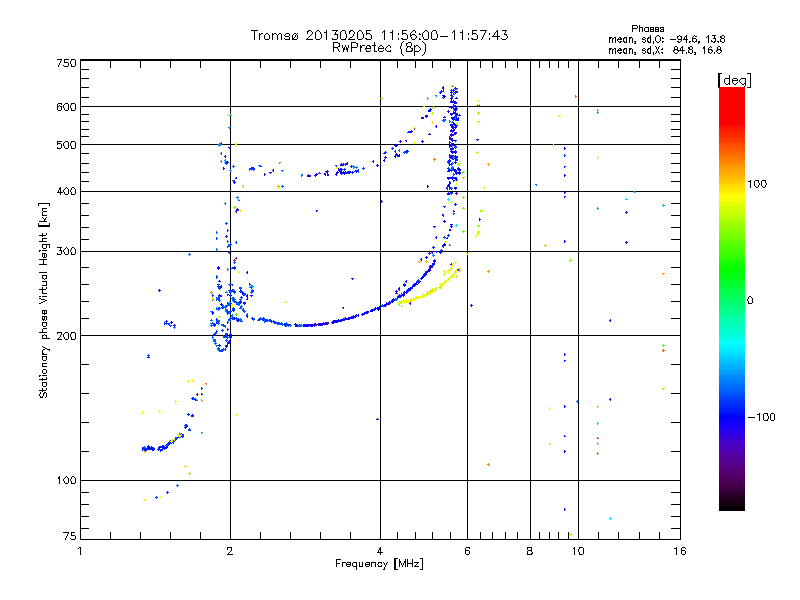Click the x-axis tick label '4'

tap(380, 551)
